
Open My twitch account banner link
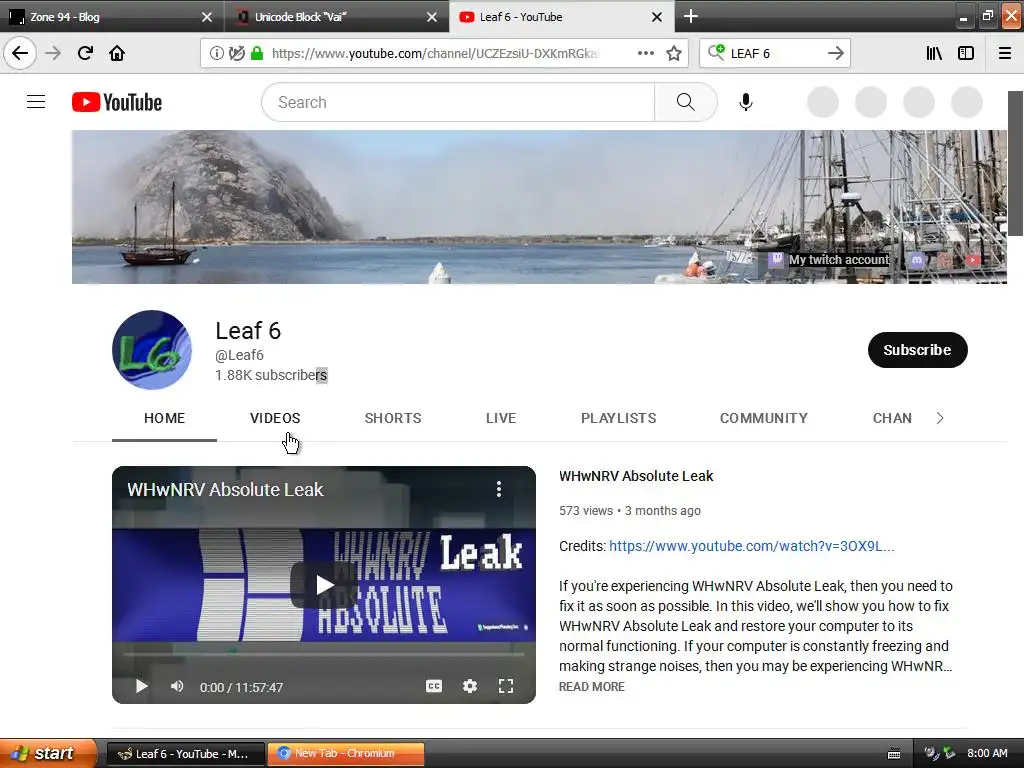(x=839, y=260)
